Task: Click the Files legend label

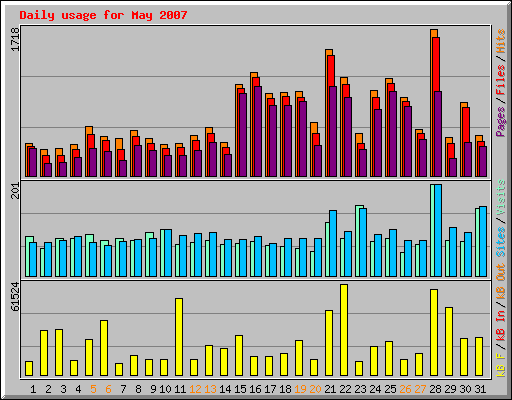Action: tap(501, 80)
